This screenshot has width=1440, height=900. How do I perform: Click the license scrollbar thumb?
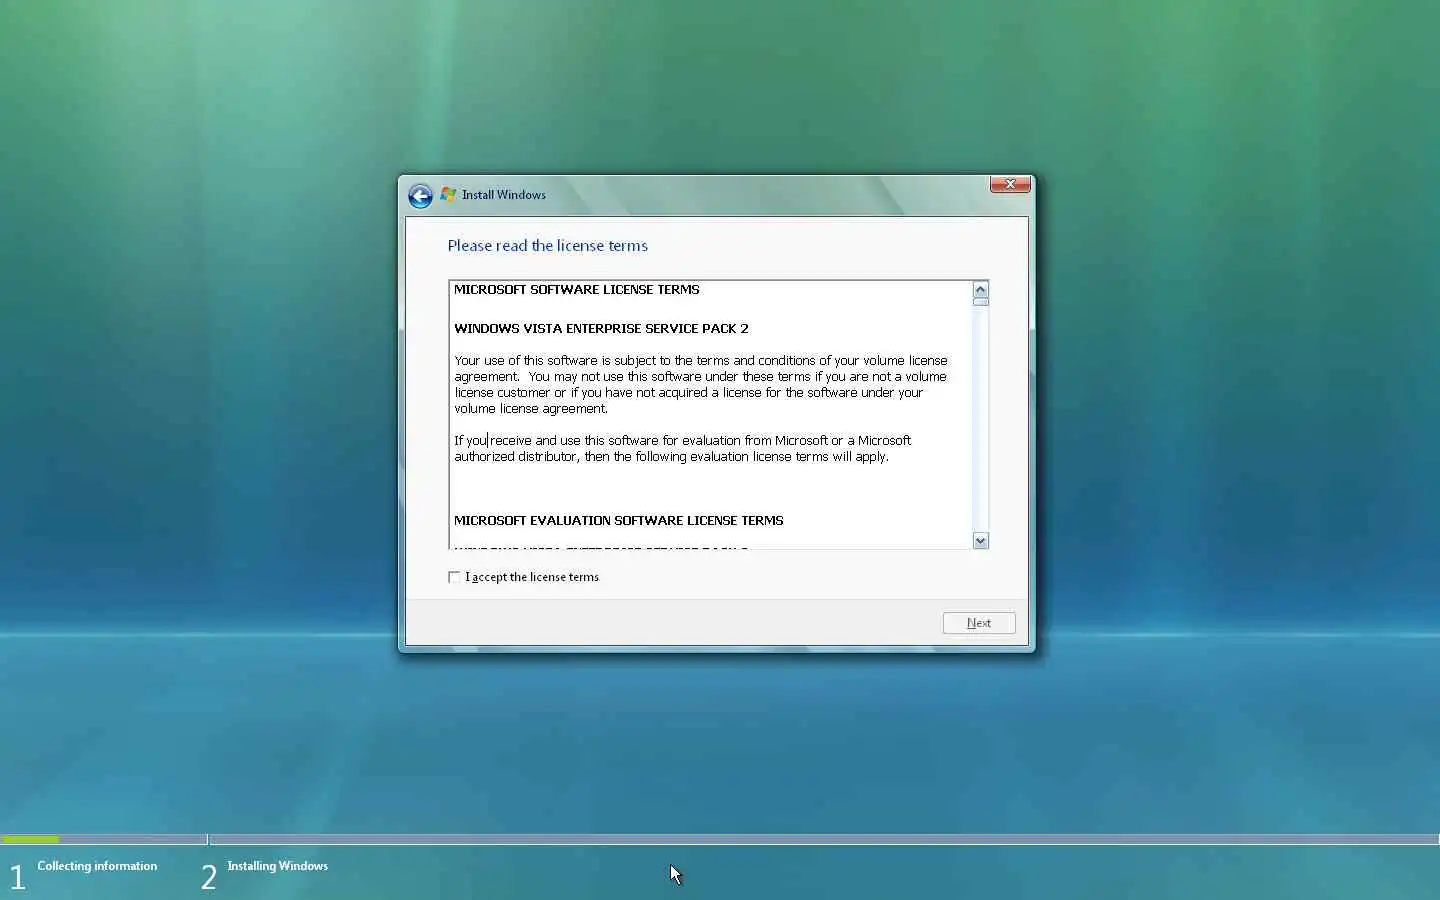pos(980,301)
